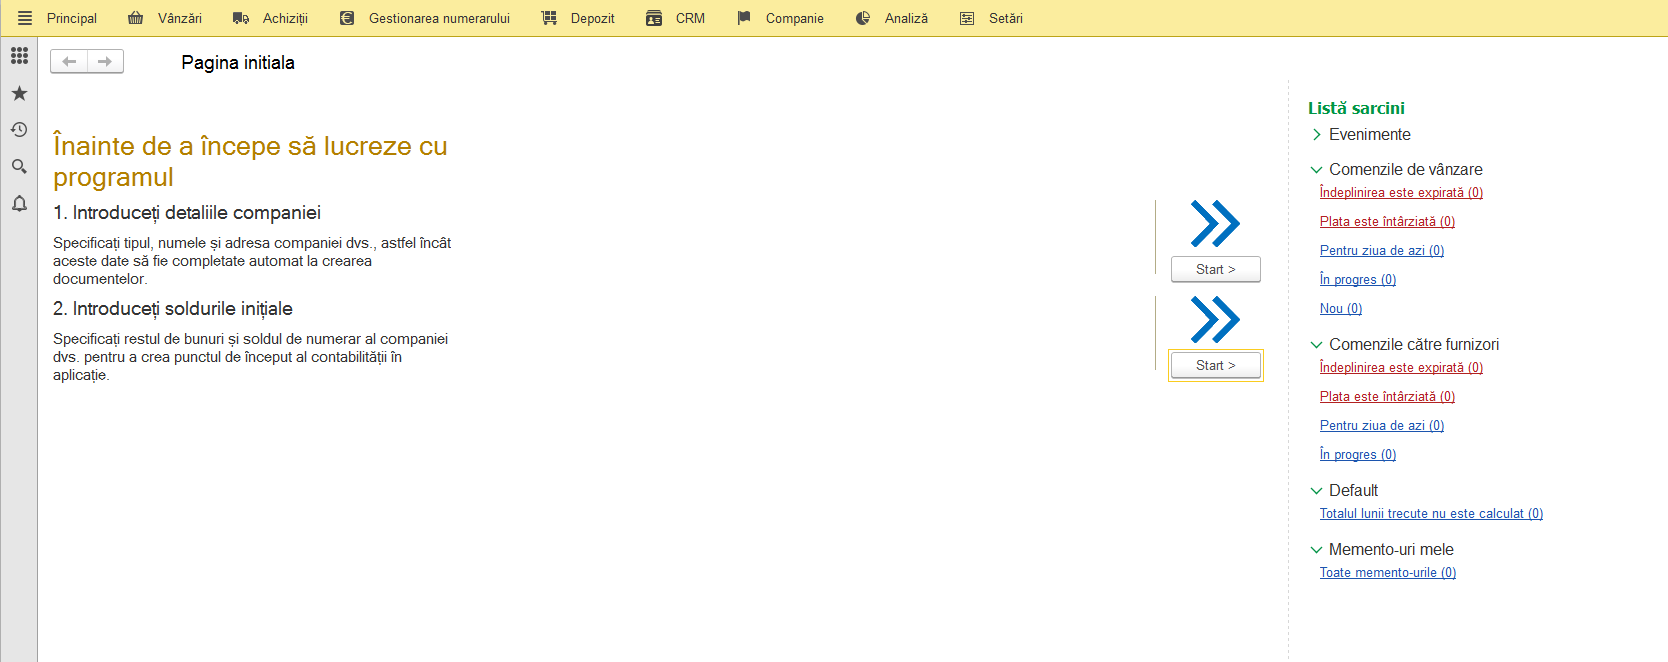Click the forward navigation arrow

click(105, 62)
